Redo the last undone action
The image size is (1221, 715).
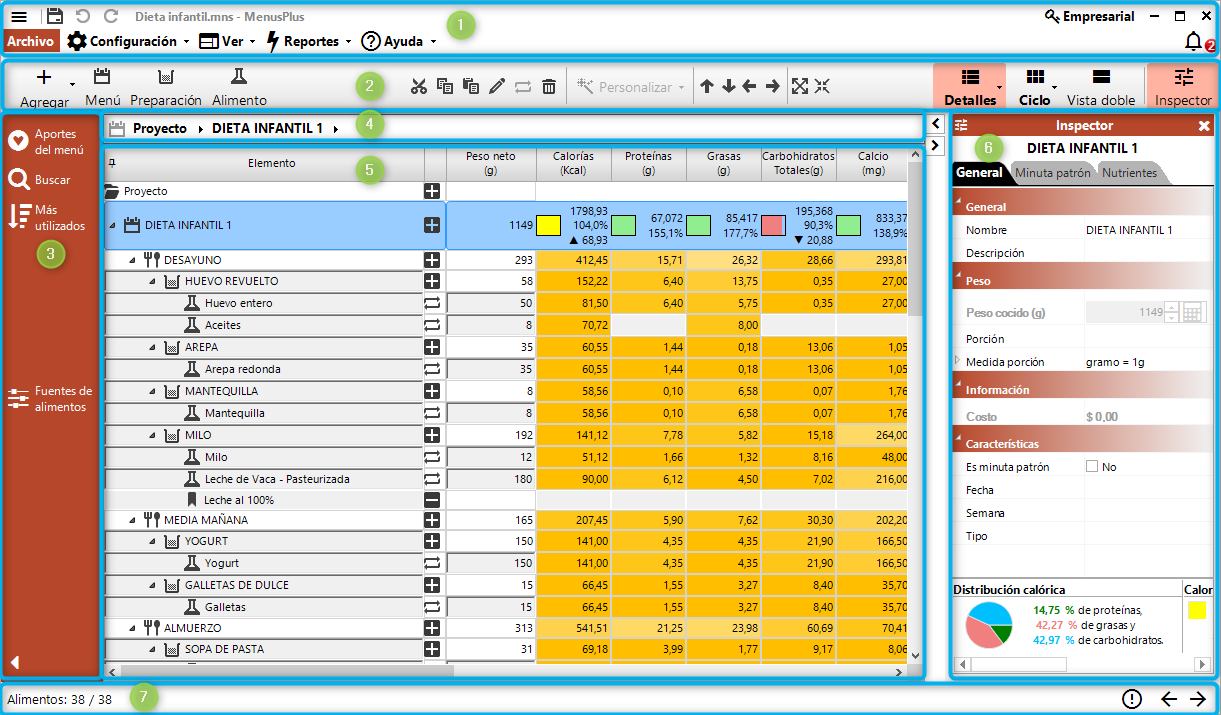111,17
